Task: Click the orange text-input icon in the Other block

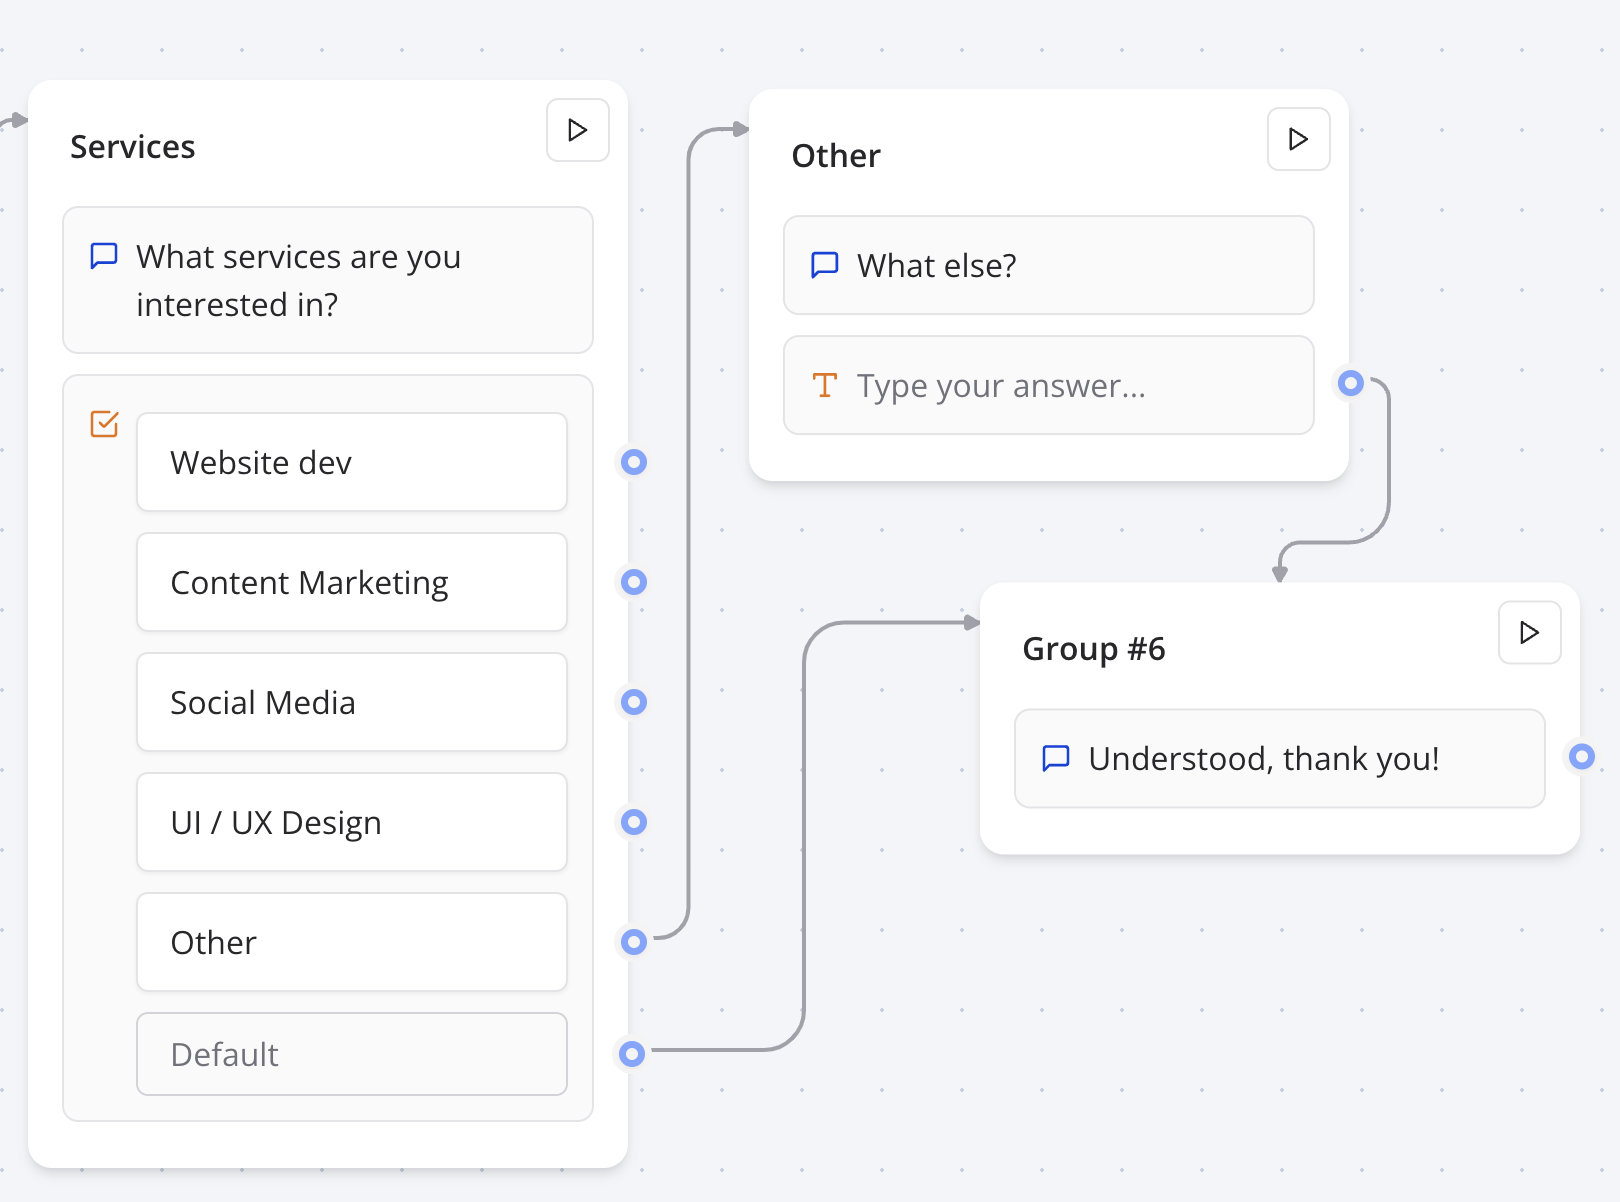Action: pos(823,385)
